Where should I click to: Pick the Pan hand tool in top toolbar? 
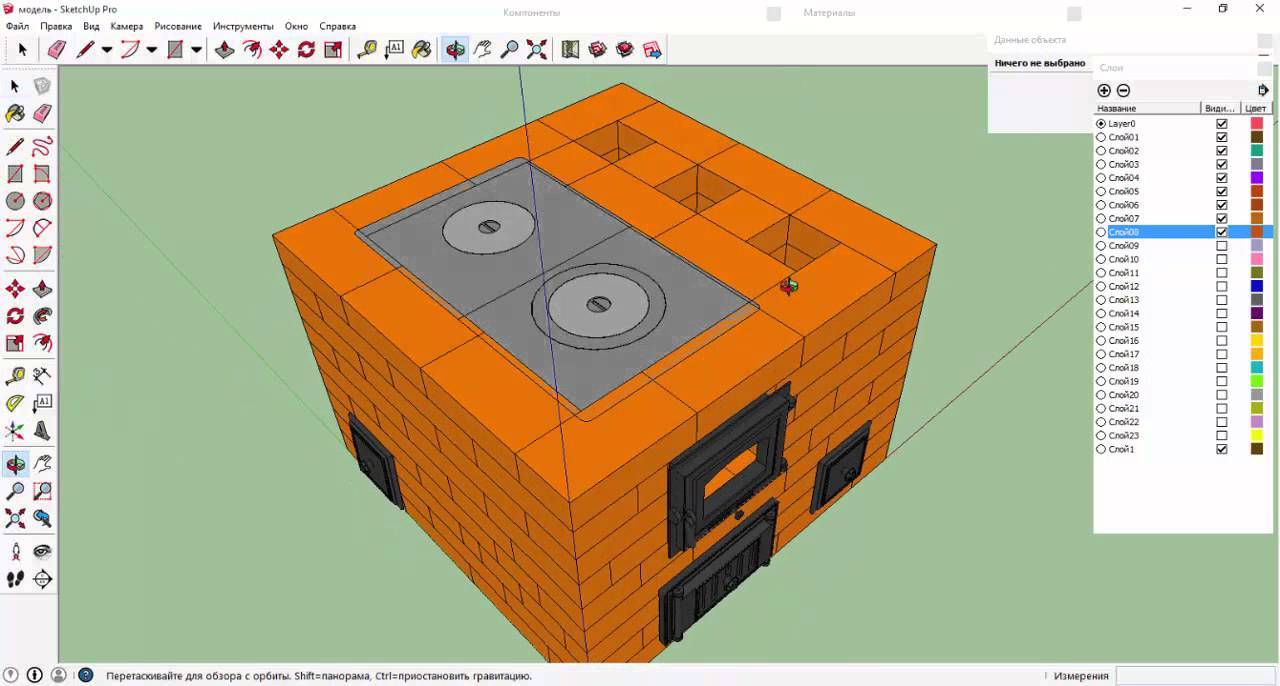(x=482, y=49)
